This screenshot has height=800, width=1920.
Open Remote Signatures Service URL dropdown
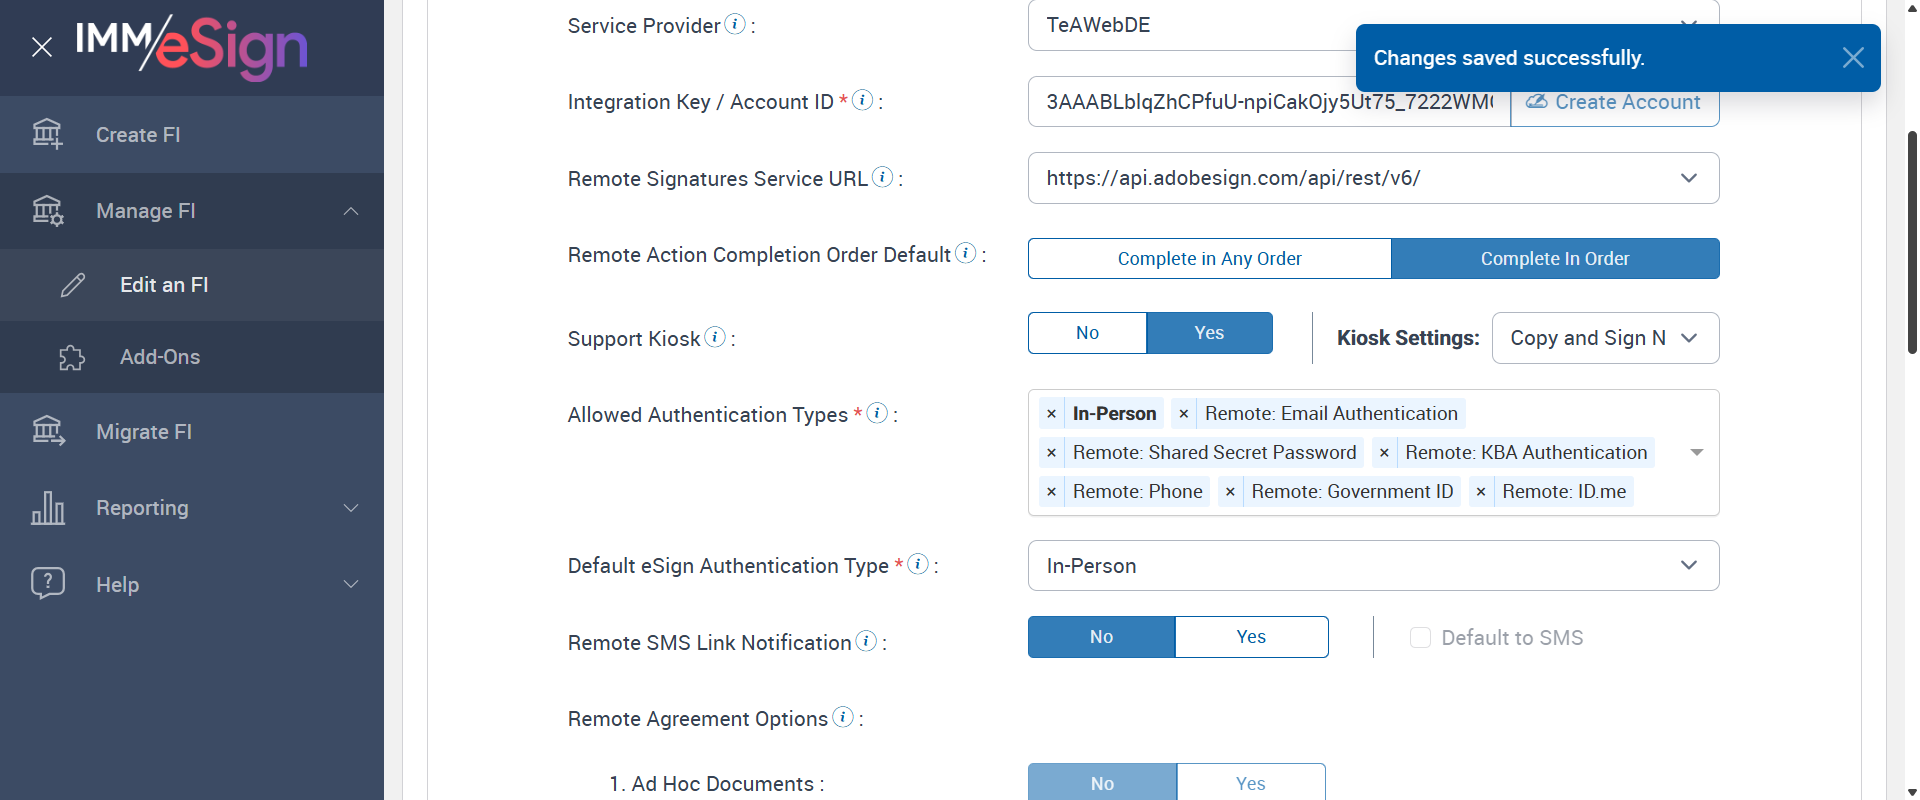pos(1688,178)
